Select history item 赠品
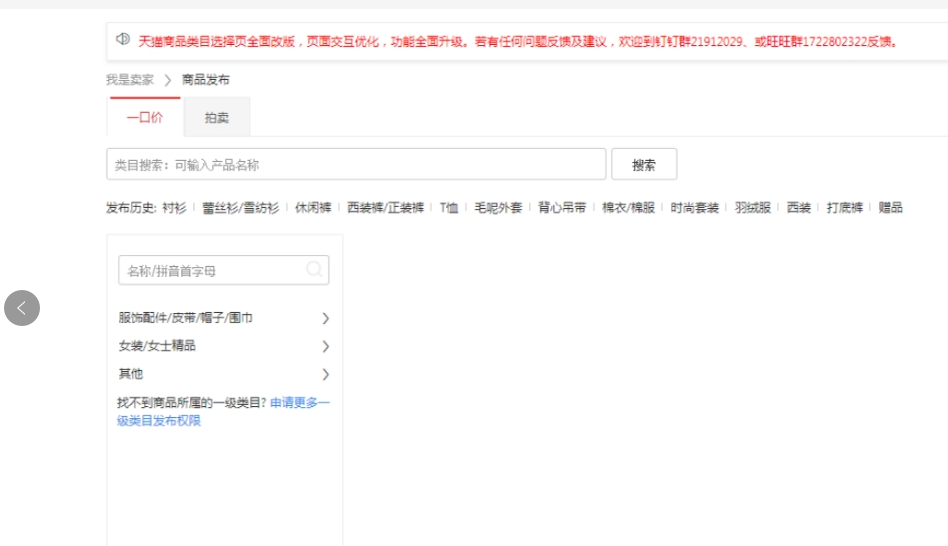The width and height of the screenshot is (948, 546). click(891, 208)
